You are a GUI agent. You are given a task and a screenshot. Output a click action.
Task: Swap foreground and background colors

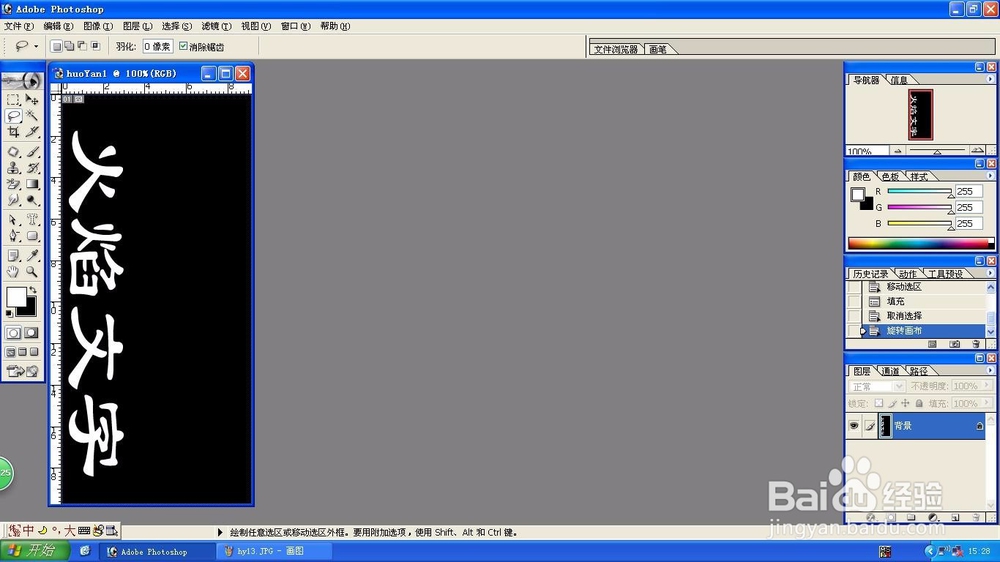(33, 290)
